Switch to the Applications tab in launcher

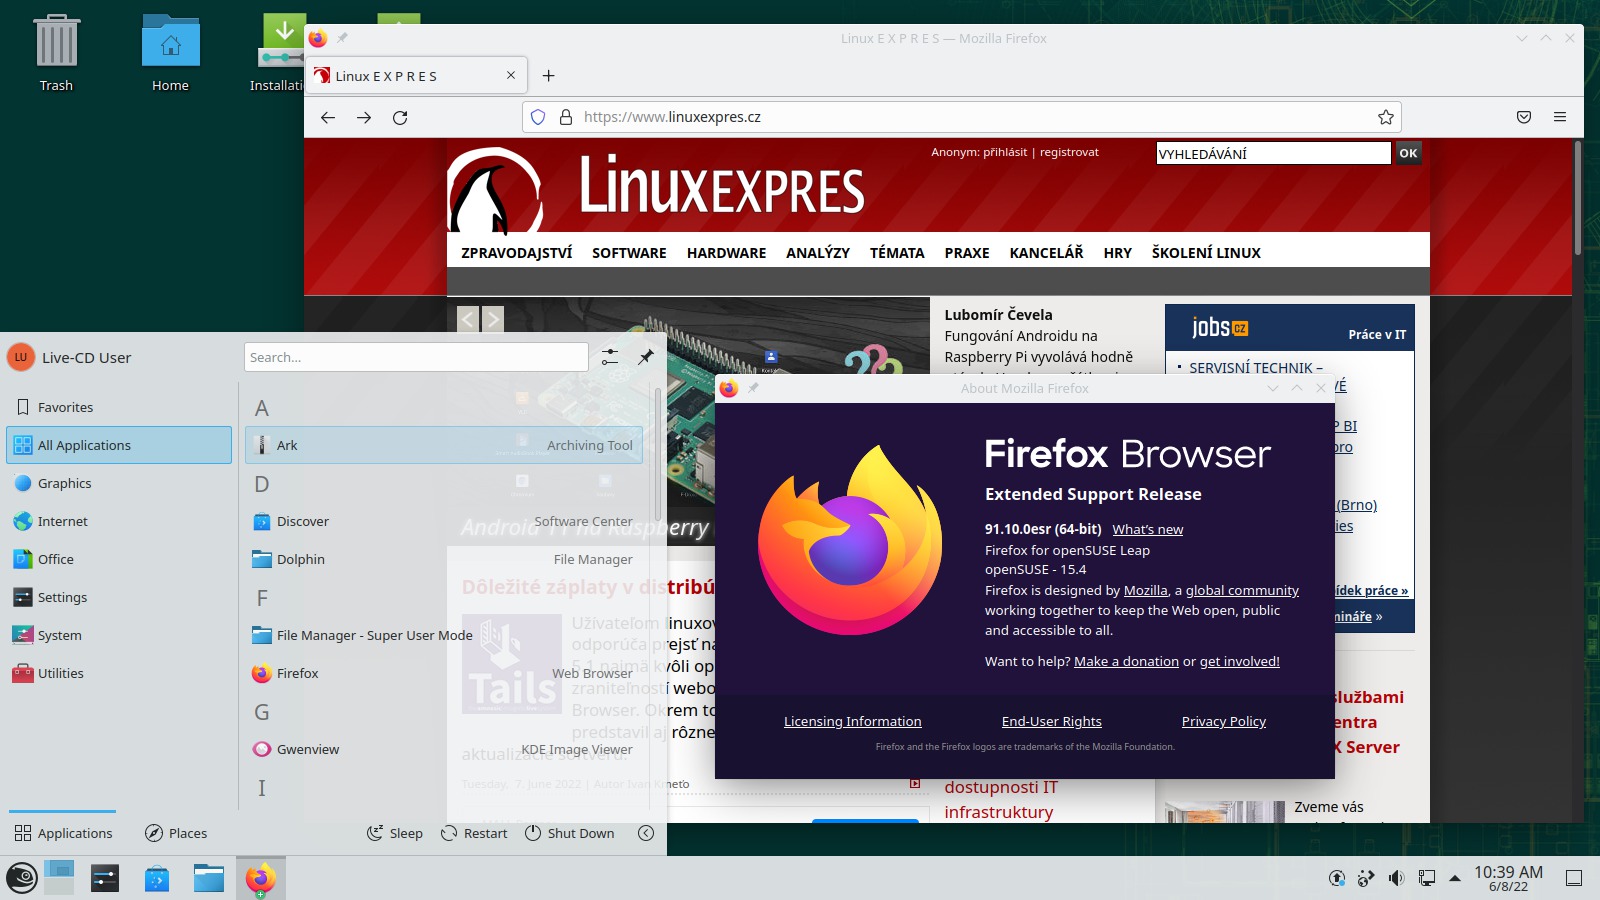[x=63, y=833]
